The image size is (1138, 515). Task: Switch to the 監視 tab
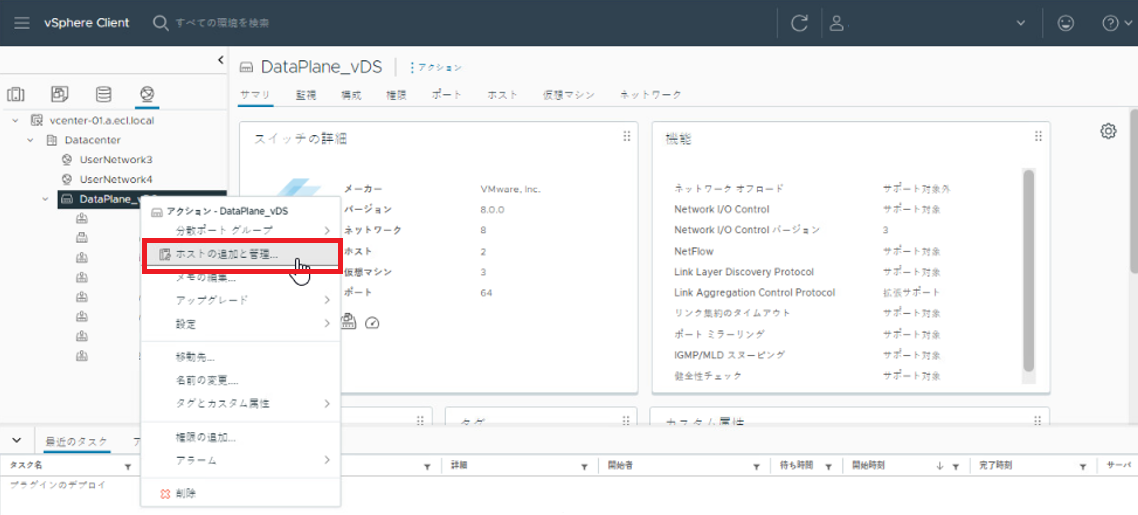pyautogui.click(x=306, y=95)
